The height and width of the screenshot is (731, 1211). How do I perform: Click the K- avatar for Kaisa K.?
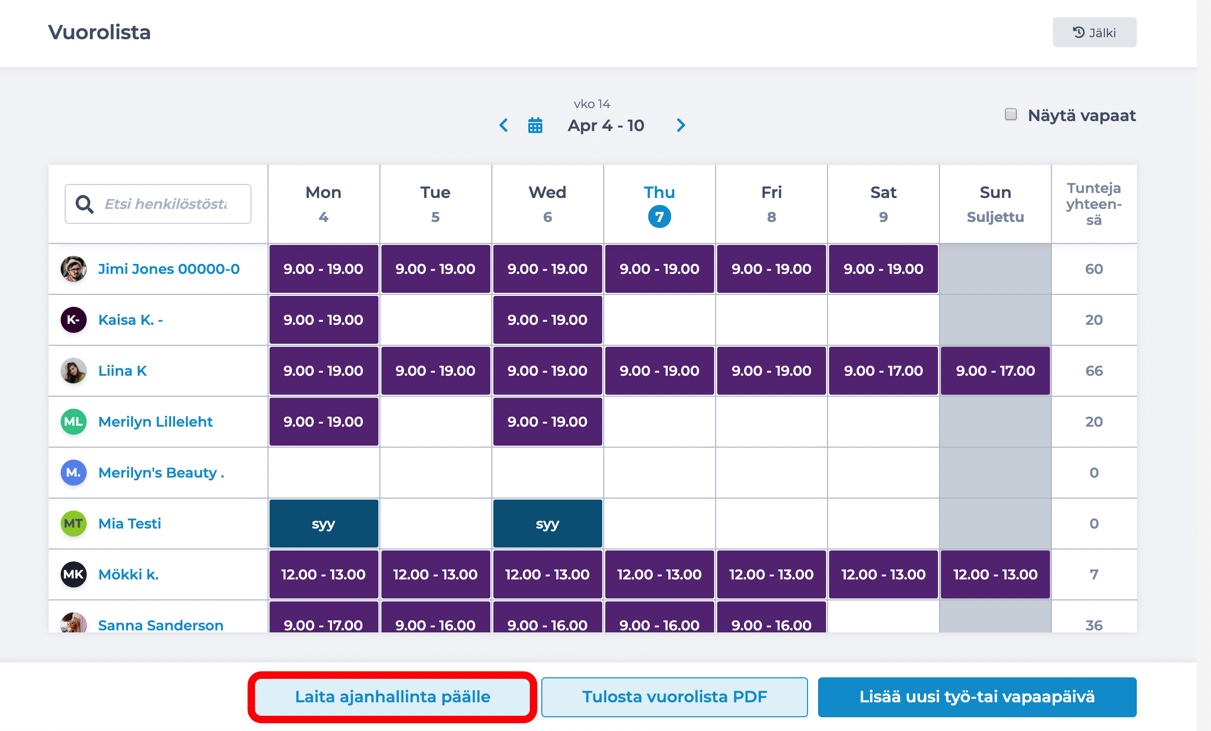click(73, 320)
